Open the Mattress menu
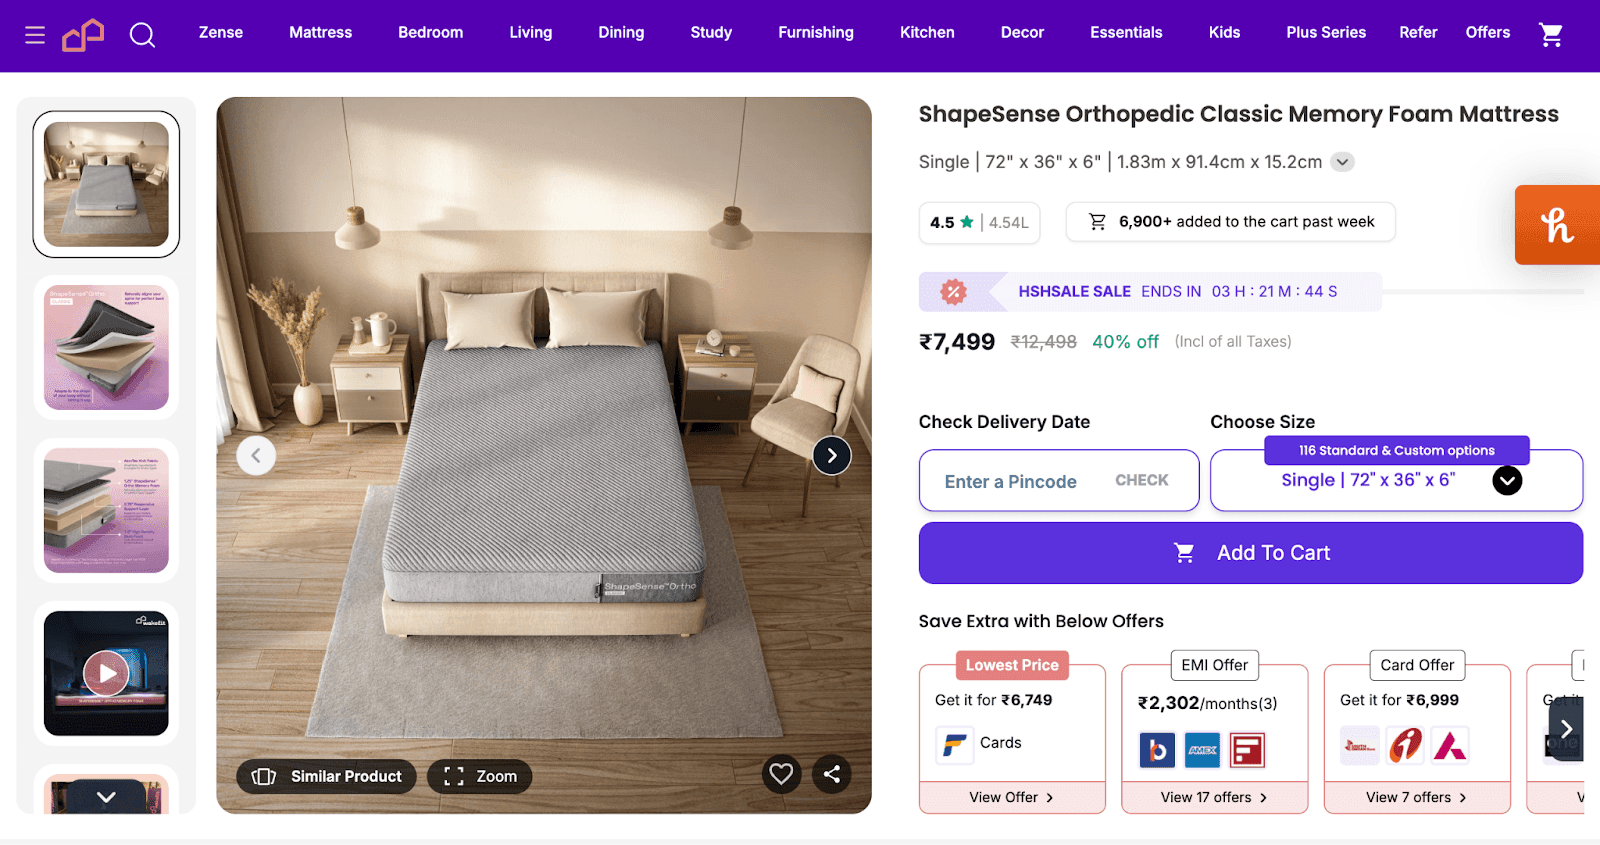 [x=320, y=32]
